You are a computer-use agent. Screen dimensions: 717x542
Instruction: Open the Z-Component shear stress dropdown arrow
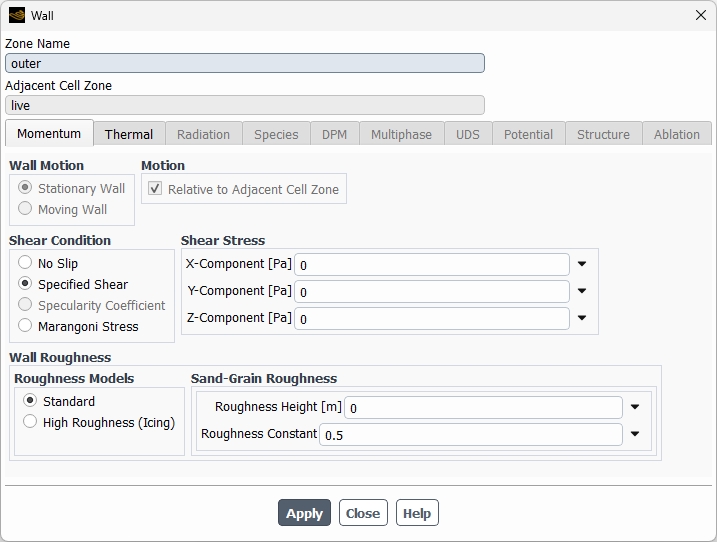pyautogui.click(x=582, y=319)
